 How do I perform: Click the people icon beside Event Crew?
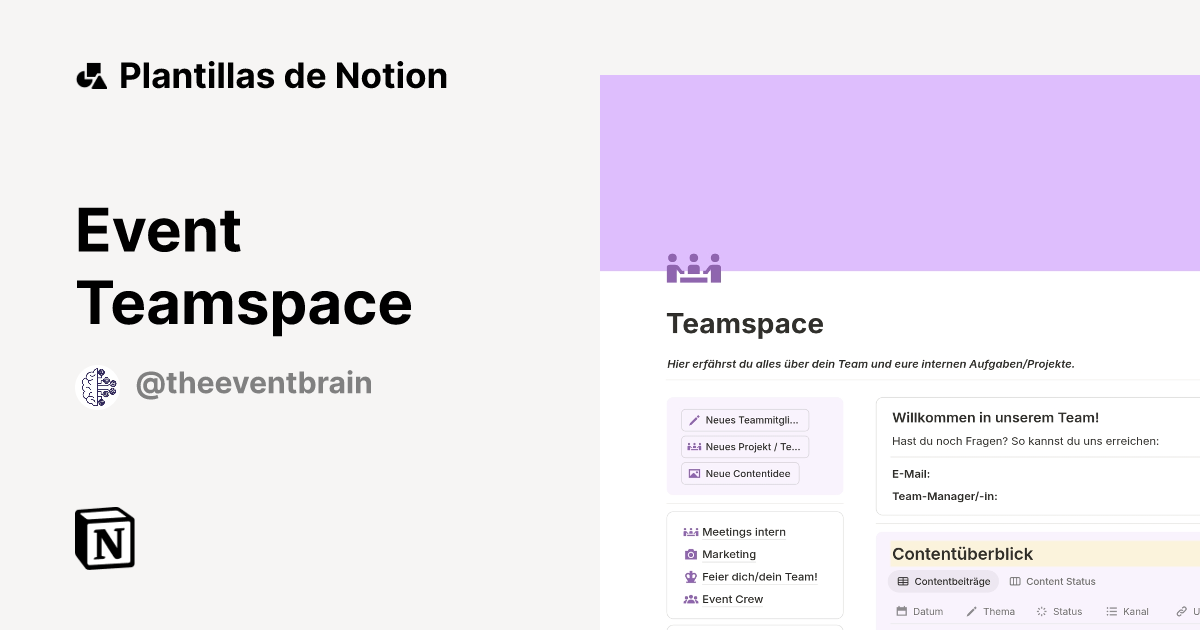click(x=690, y=599)
